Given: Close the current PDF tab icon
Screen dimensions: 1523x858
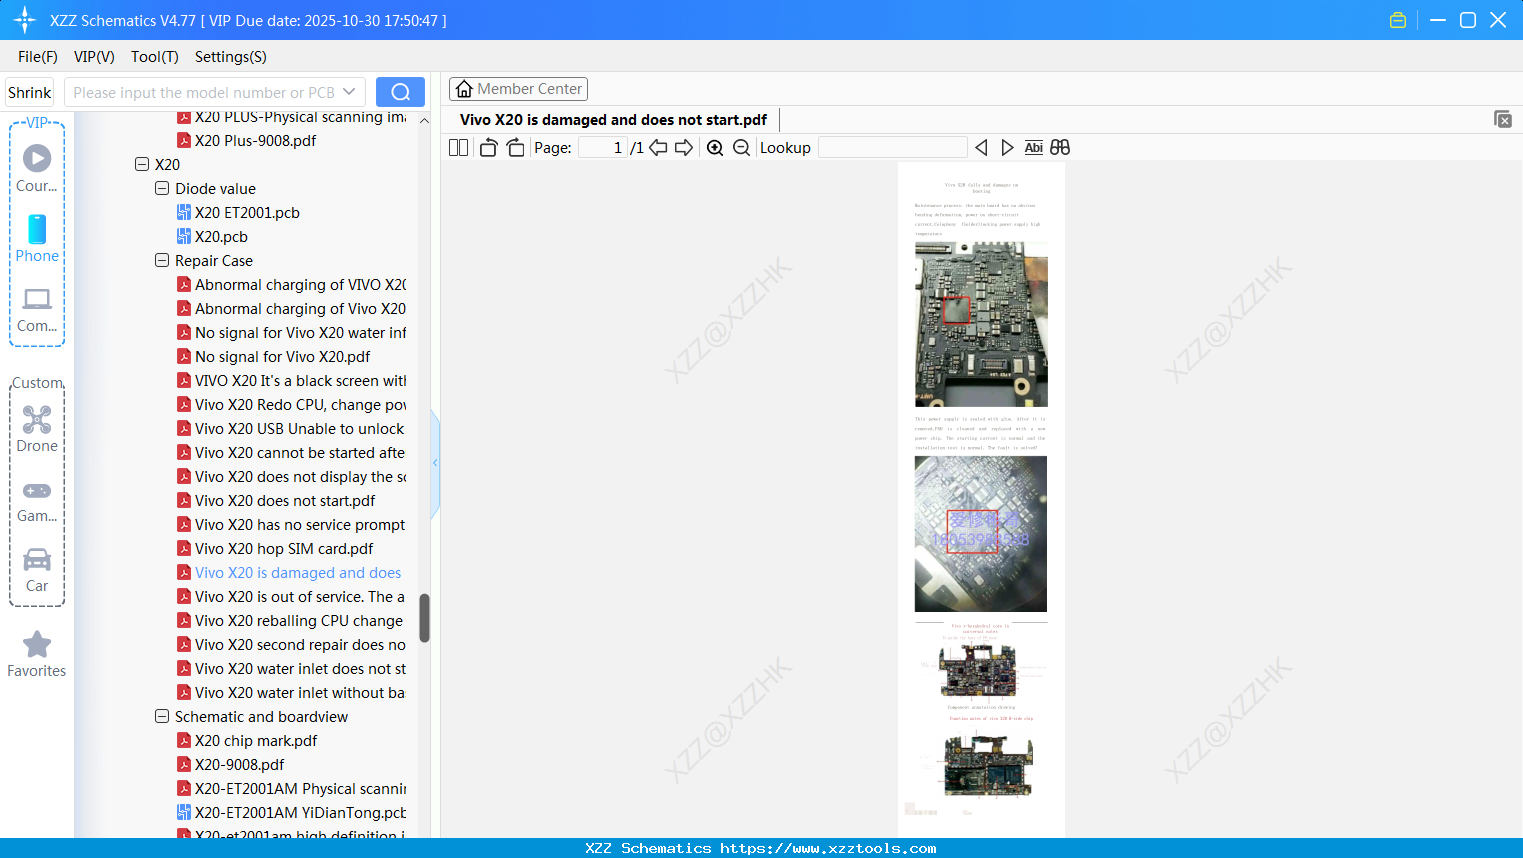Looking at the screenshot, I should [x=1502, y=119].
